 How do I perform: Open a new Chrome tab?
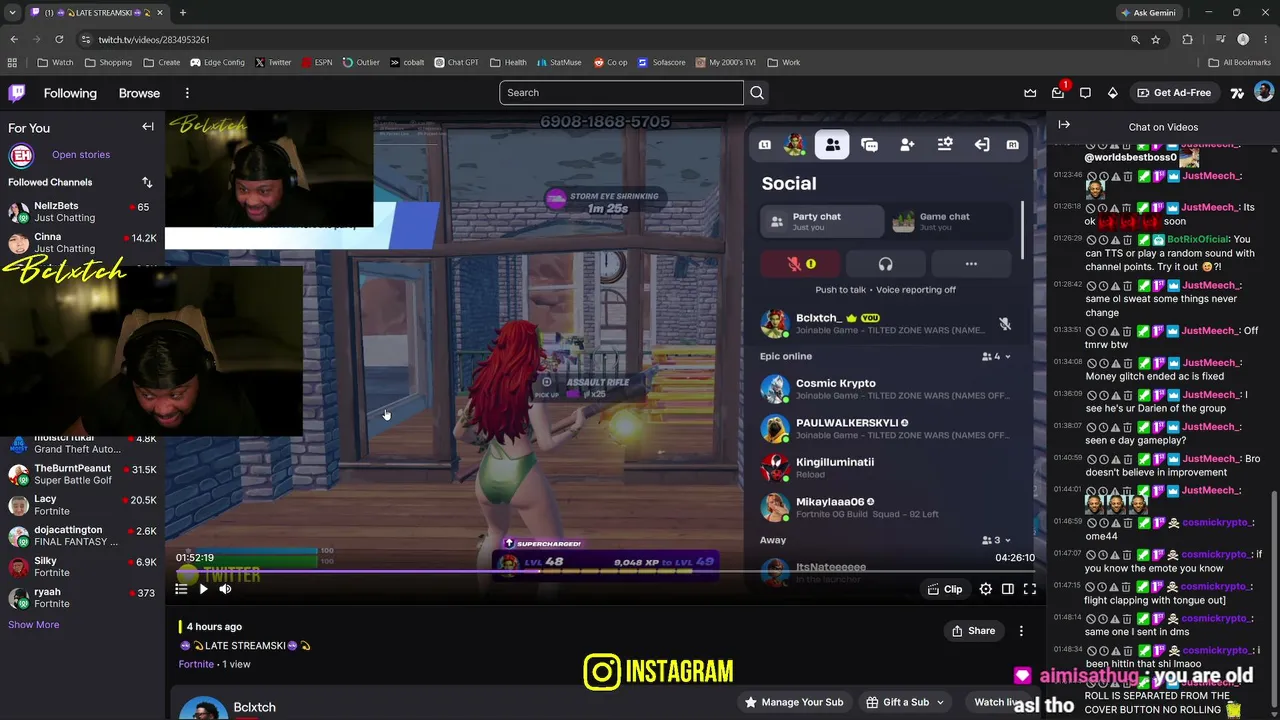(x=183, y=12)
